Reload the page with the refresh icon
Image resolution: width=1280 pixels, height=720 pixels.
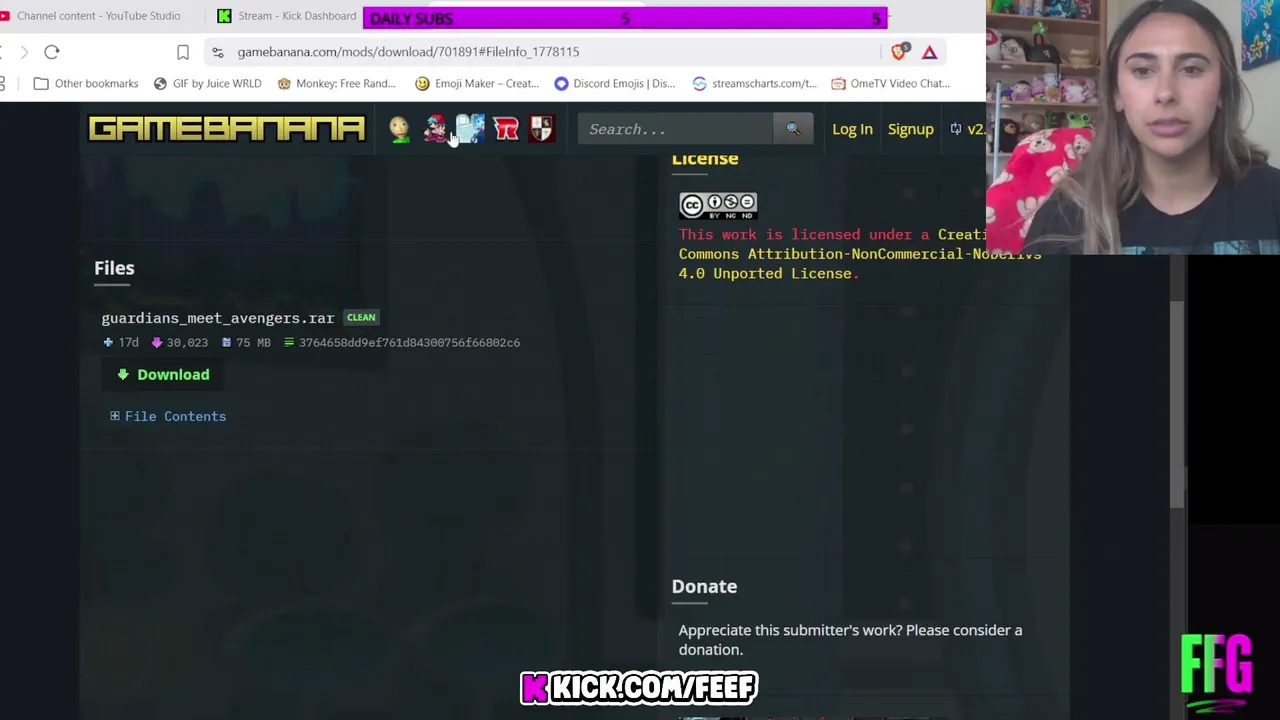(x=52, y=52)
